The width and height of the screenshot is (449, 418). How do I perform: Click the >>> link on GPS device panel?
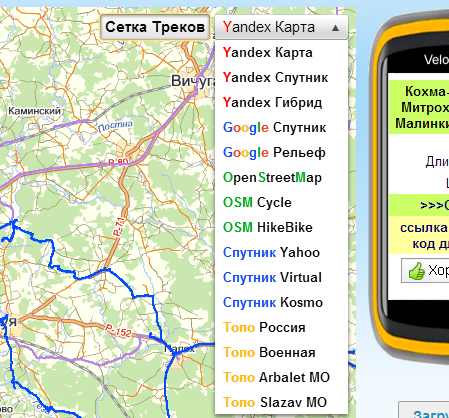point(435,204)
